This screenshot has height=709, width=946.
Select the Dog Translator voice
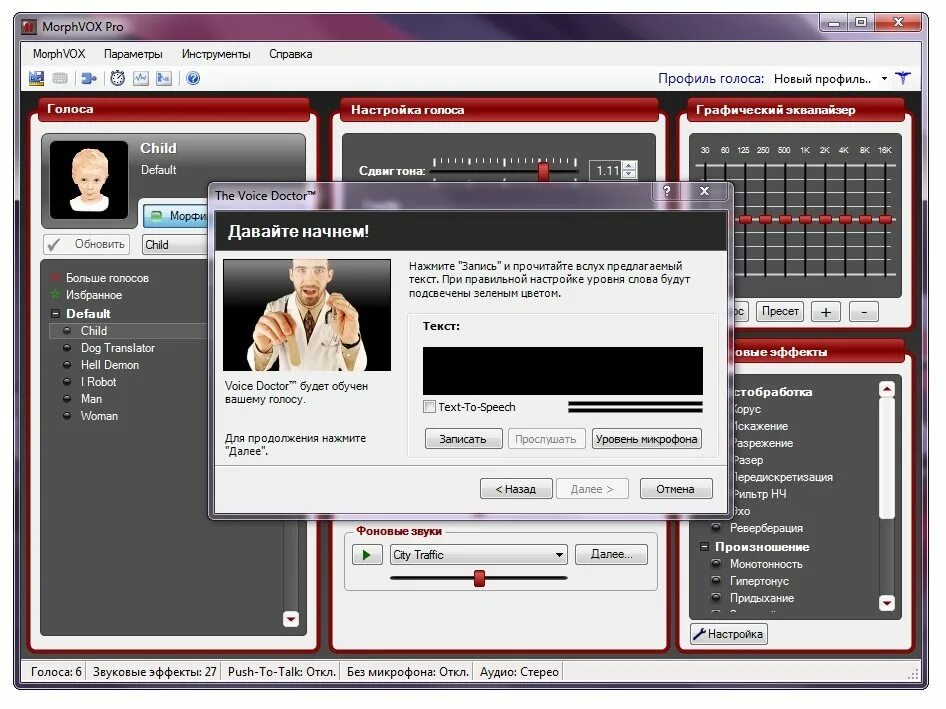coord(118,348)
